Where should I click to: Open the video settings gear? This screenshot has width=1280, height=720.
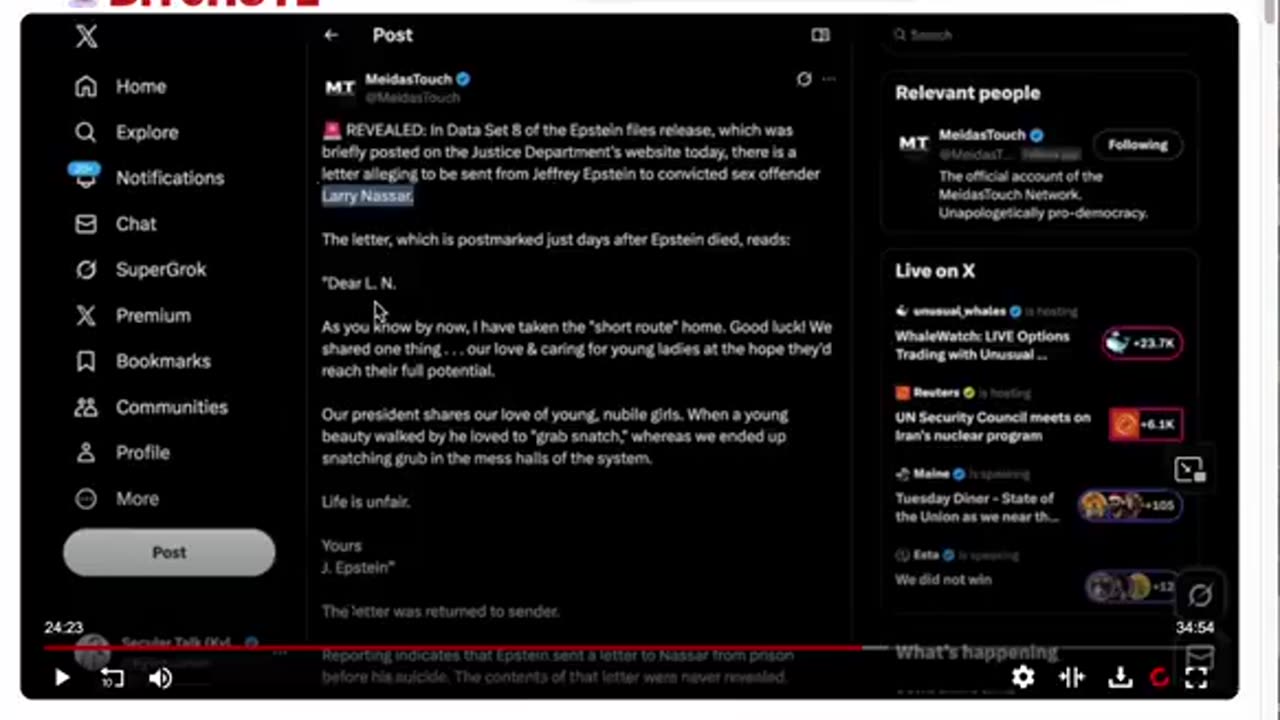[1022, 678]
